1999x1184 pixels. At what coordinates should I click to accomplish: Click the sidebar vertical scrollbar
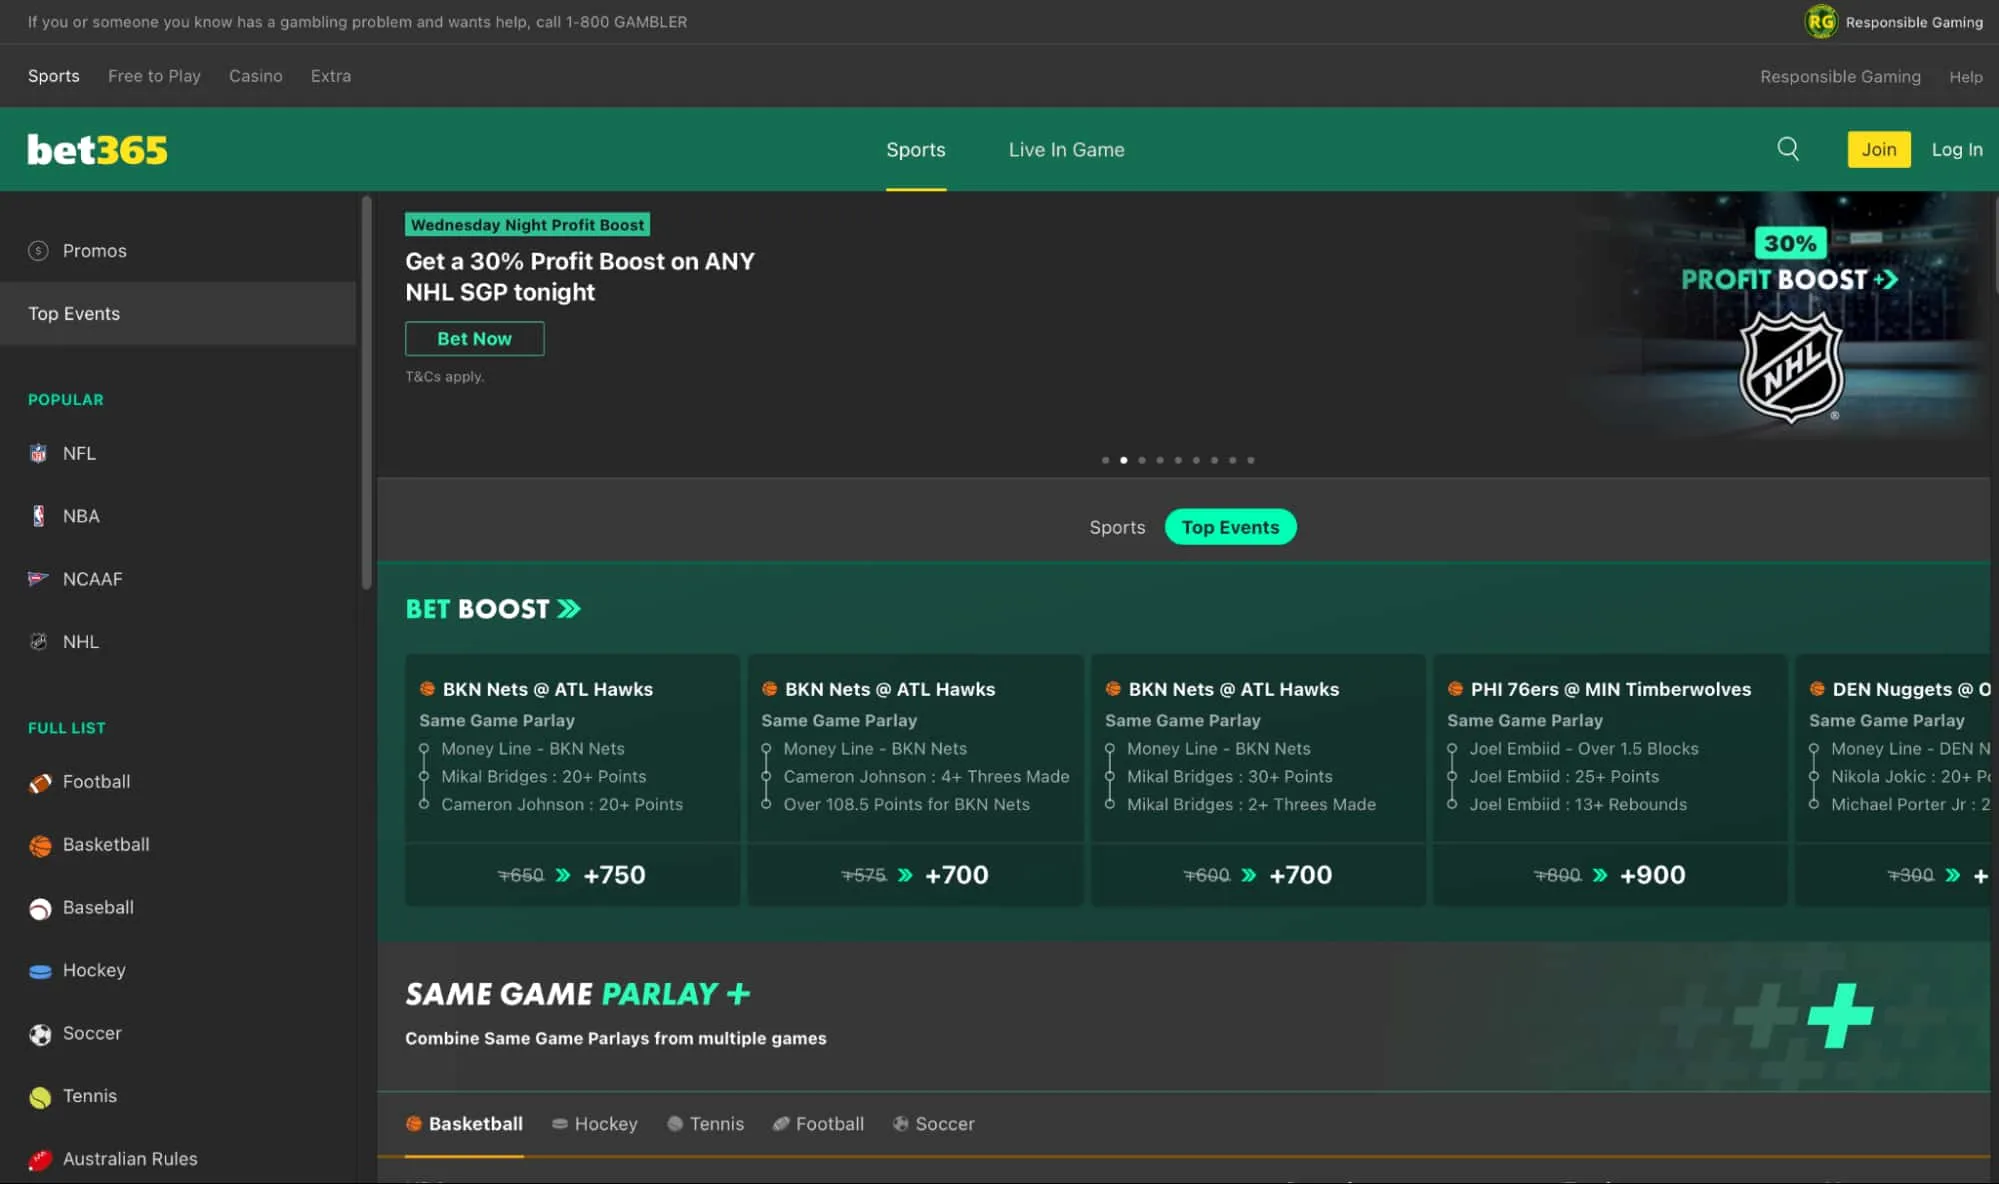pyautogui.click(x=366, y=392)
